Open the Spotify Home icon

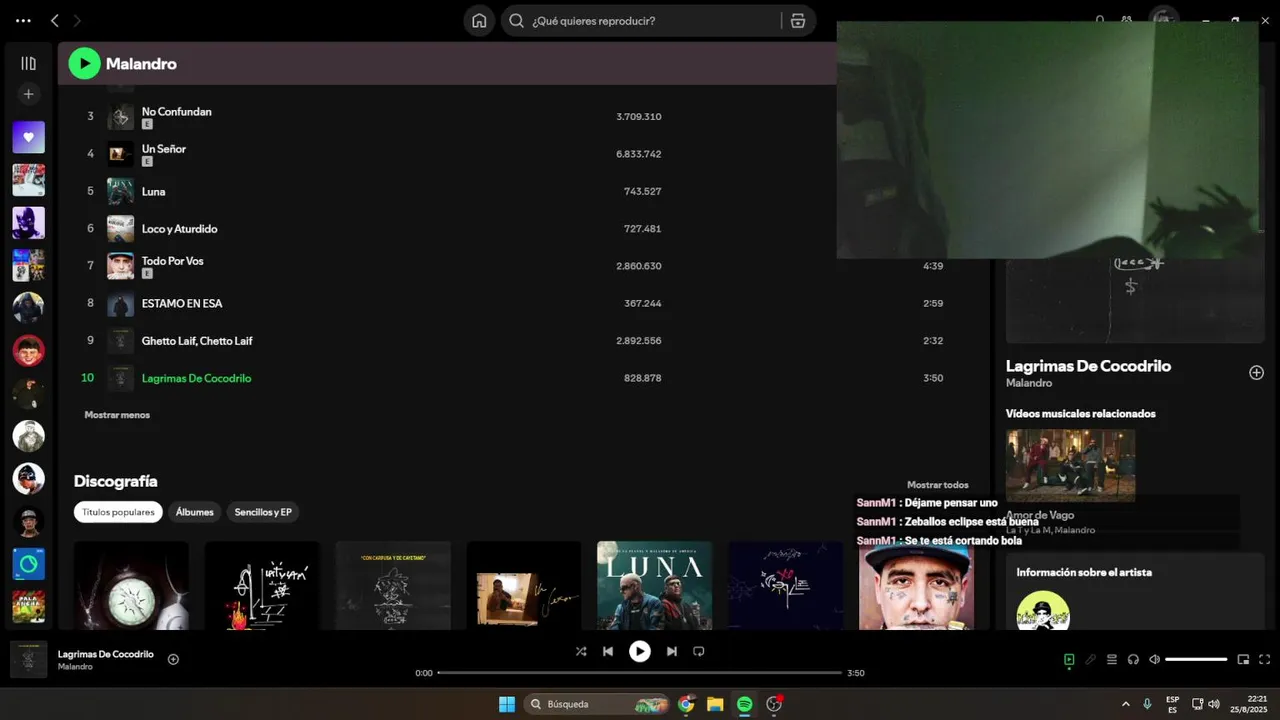click(479, 21)
